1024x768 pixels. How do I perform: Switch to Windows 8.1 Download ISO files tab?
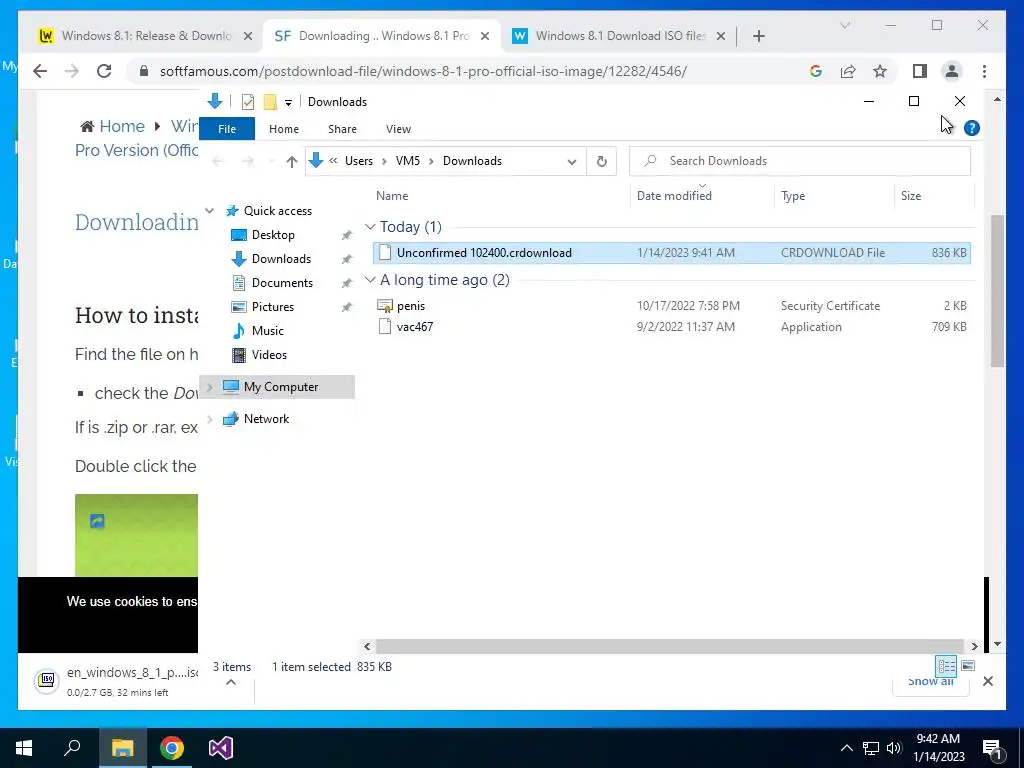[620, 36]
